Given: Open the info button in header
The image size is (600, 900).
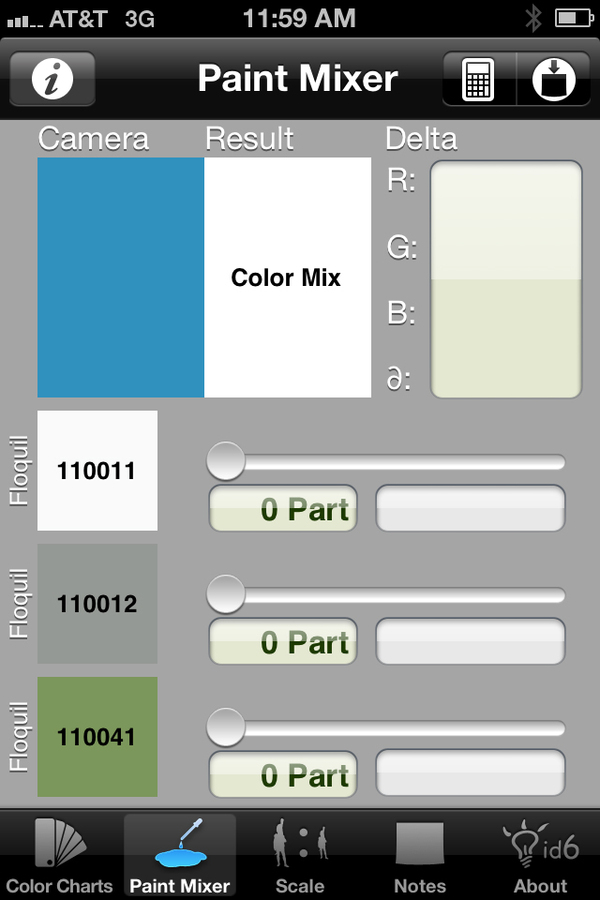Looking at the screenshot, I should [x=52, y=79].
